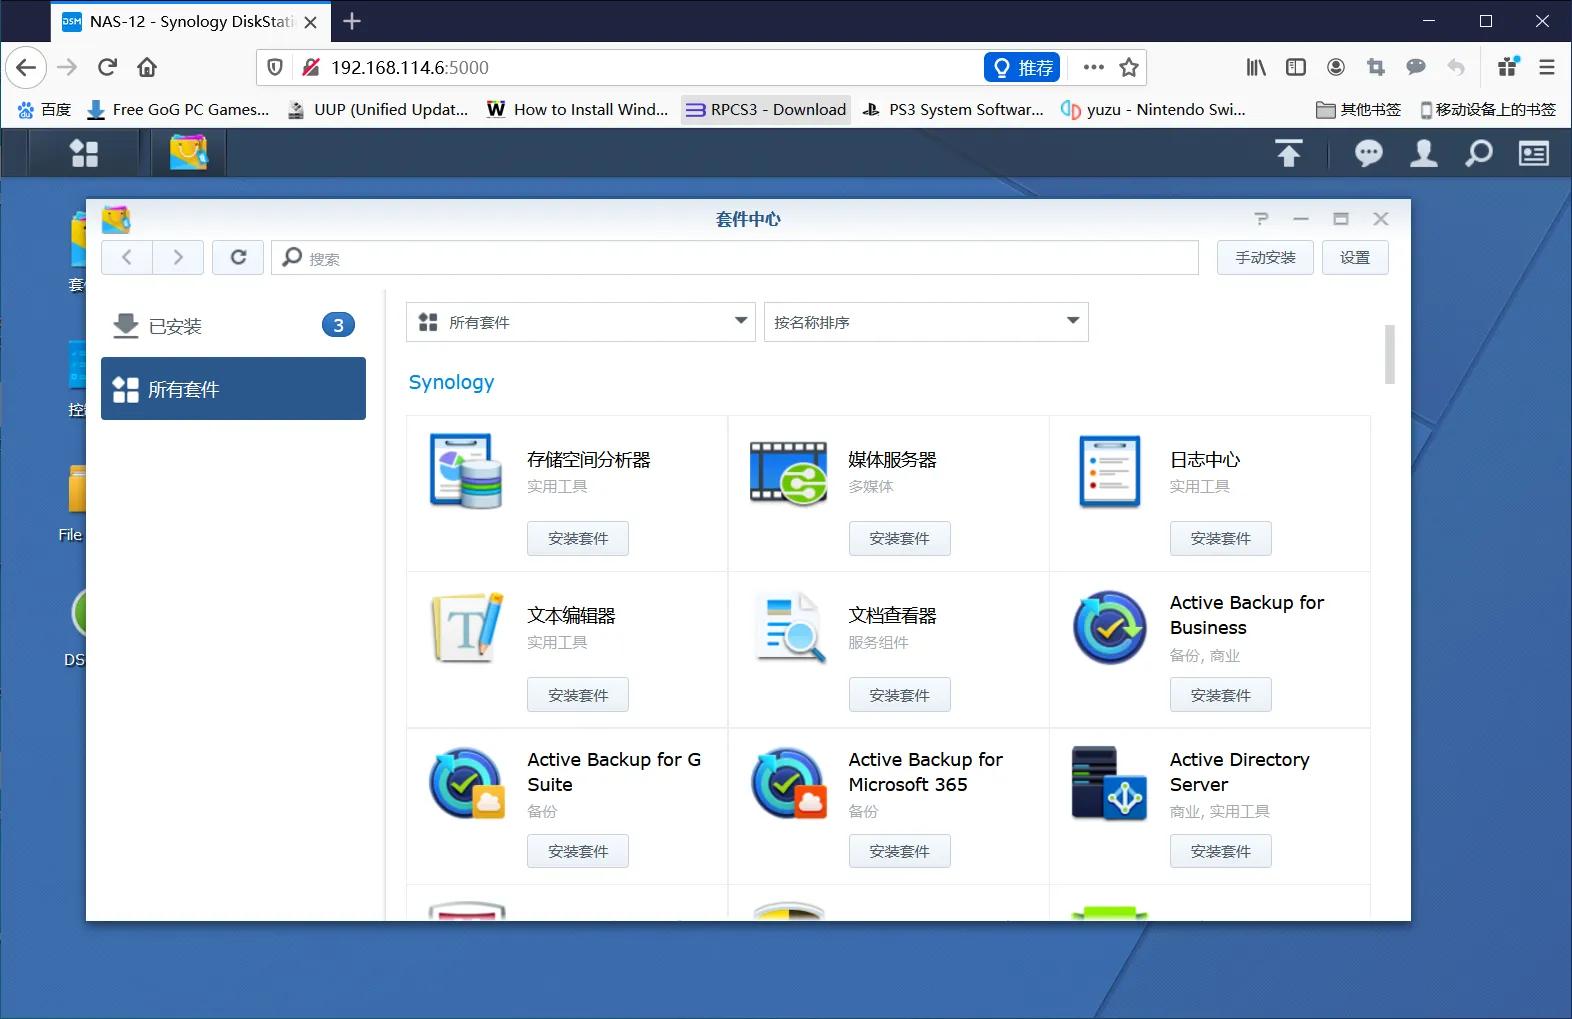1572x1019 pixels.
Task: Select 已安装 in the sidebar
Action: point(233,325)
